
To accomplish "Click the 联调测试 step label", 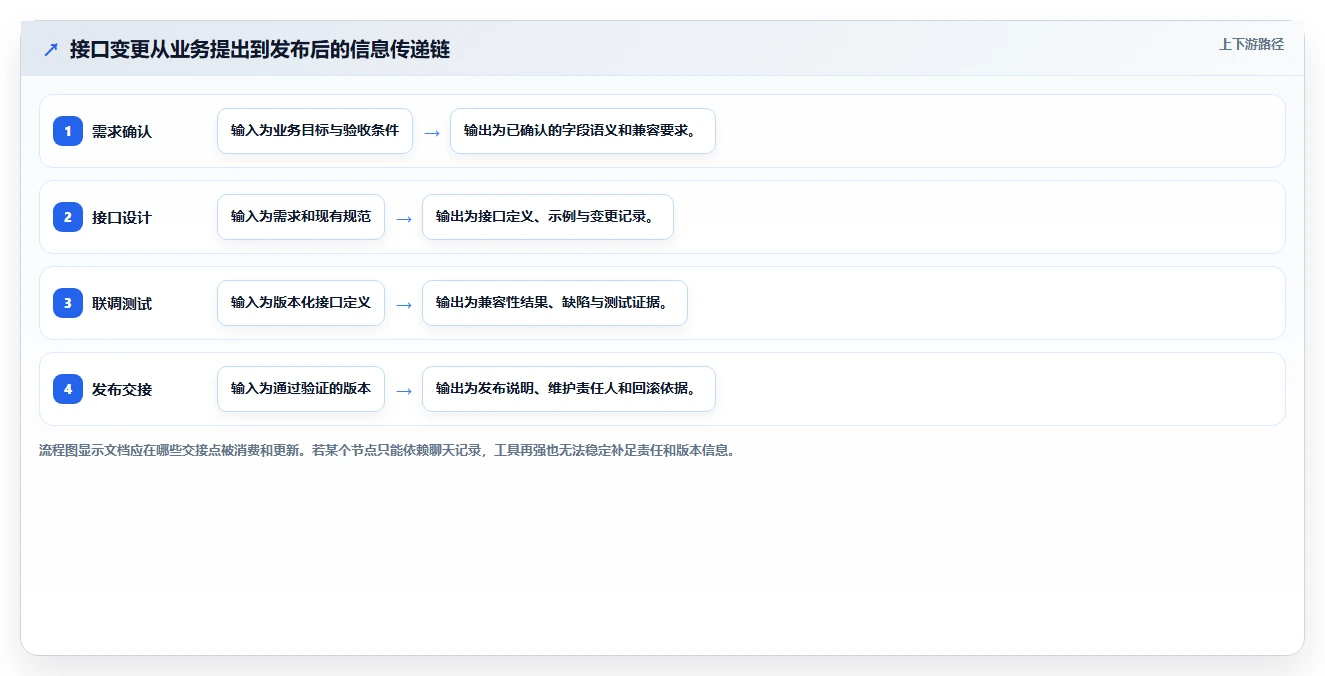I will point(122,303).
